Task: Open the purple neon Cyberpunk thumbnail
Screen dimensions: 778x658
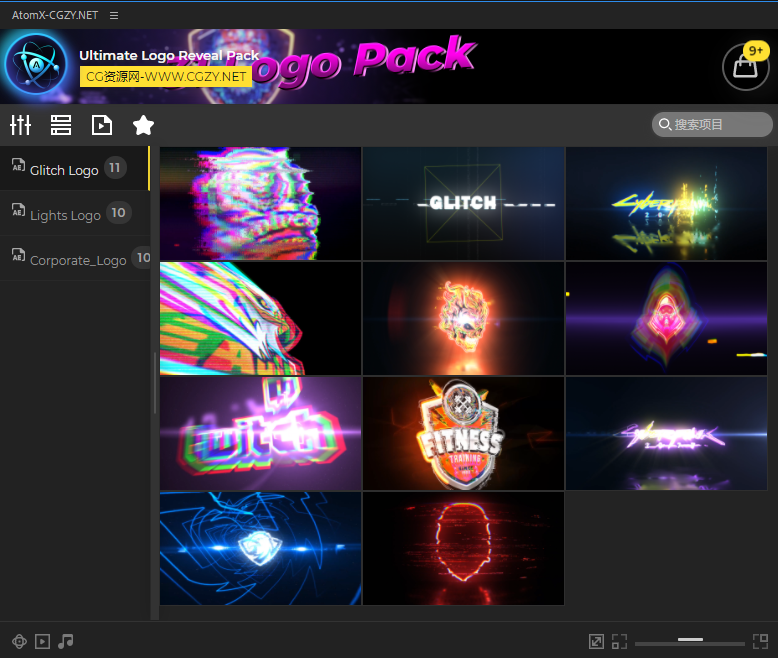Action: click(666, 434)
